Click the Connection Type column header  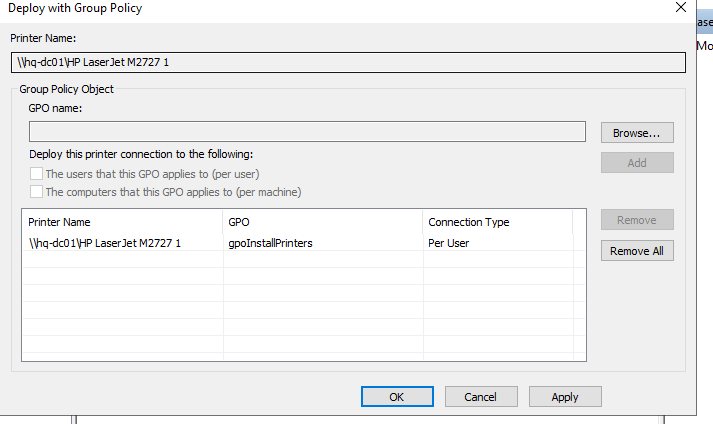497,222
